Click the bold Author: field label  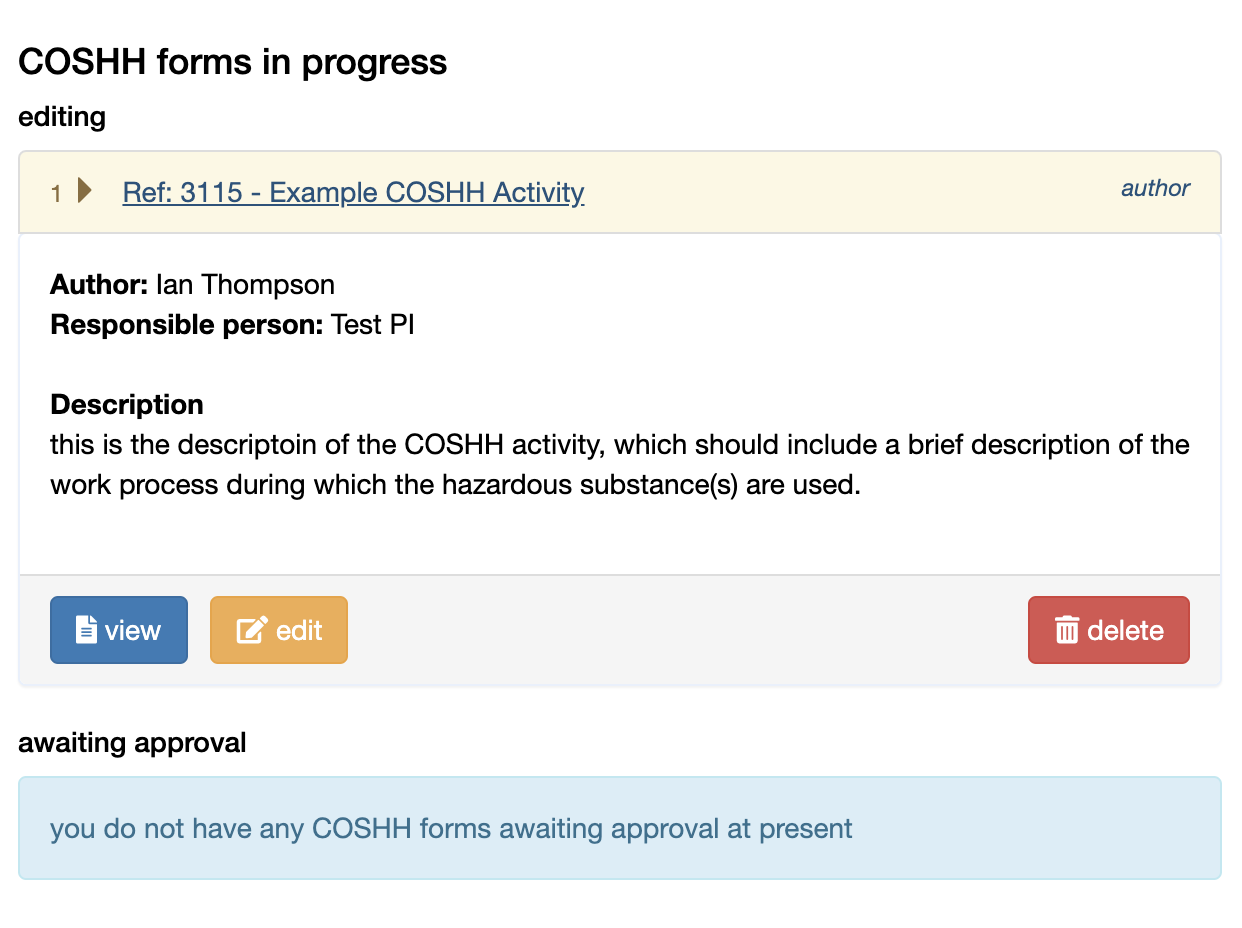pyautogui.click(x=99, y=285)
